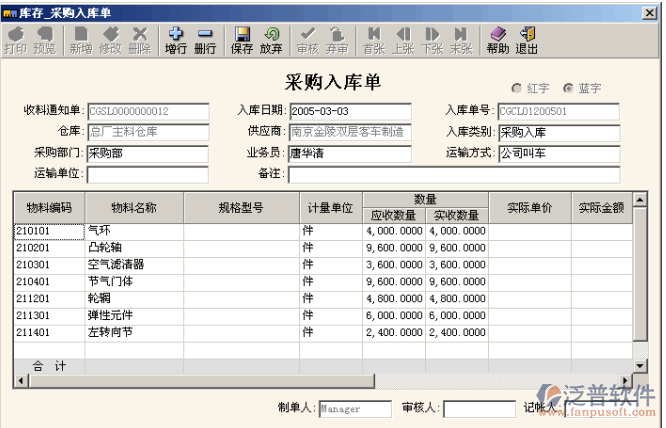Click the 物料编码 column header

(48, 208)
